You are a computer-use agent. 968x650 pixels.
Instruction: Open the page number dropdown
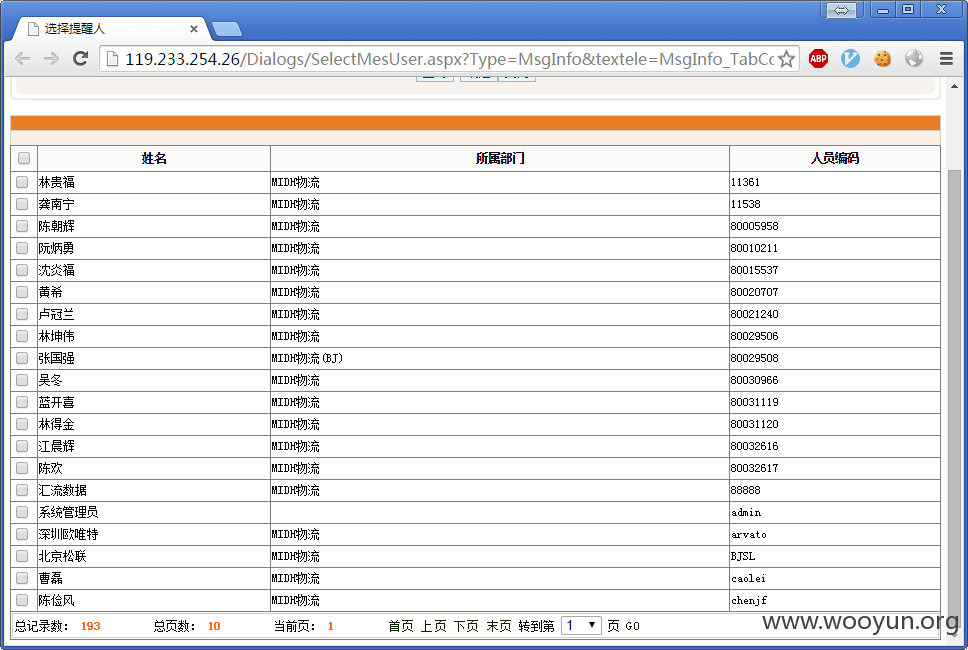click(x=581, y=626)
